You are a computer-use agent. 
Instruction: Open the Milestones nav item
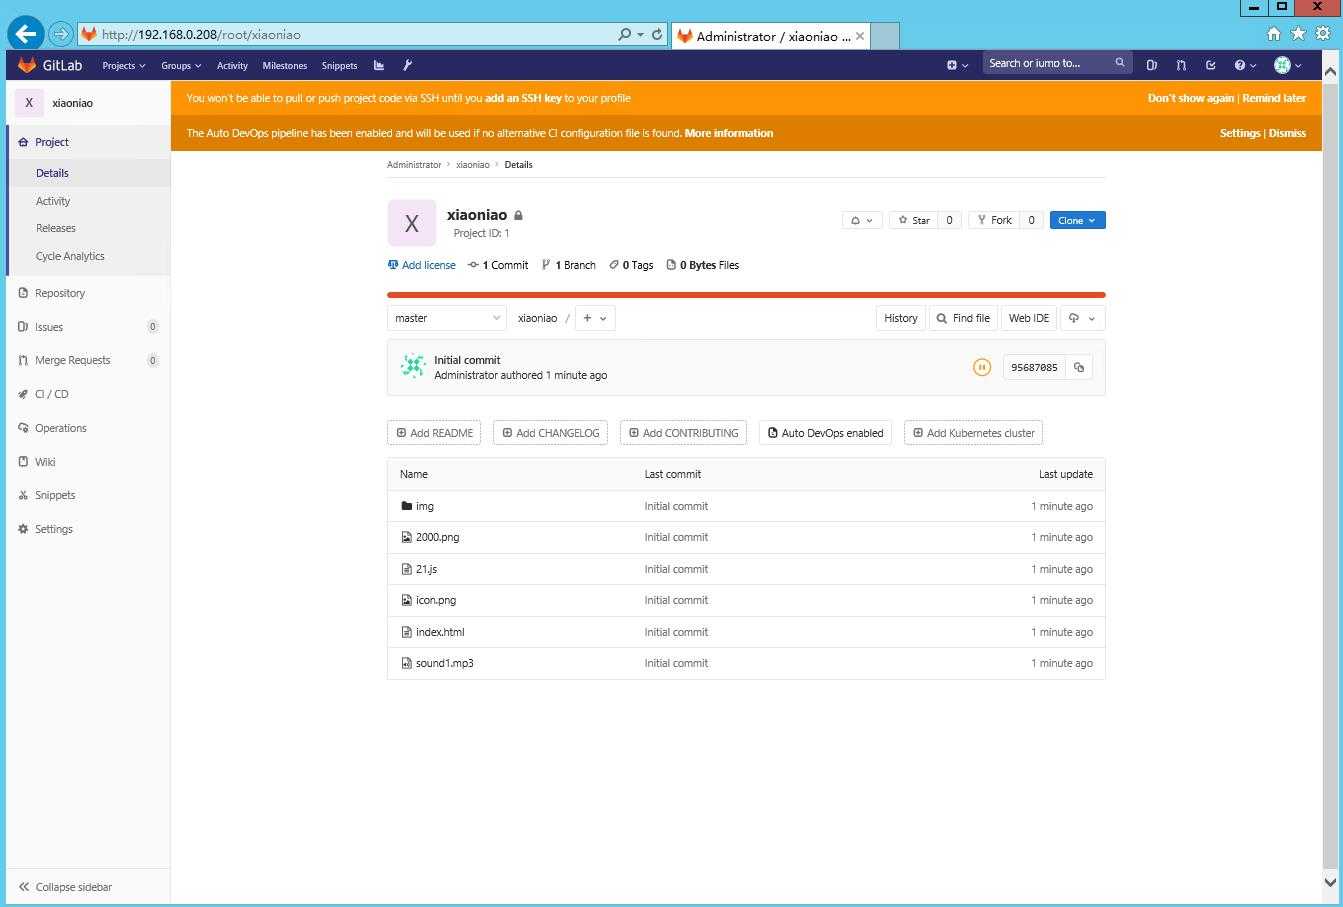click(285, 65)
